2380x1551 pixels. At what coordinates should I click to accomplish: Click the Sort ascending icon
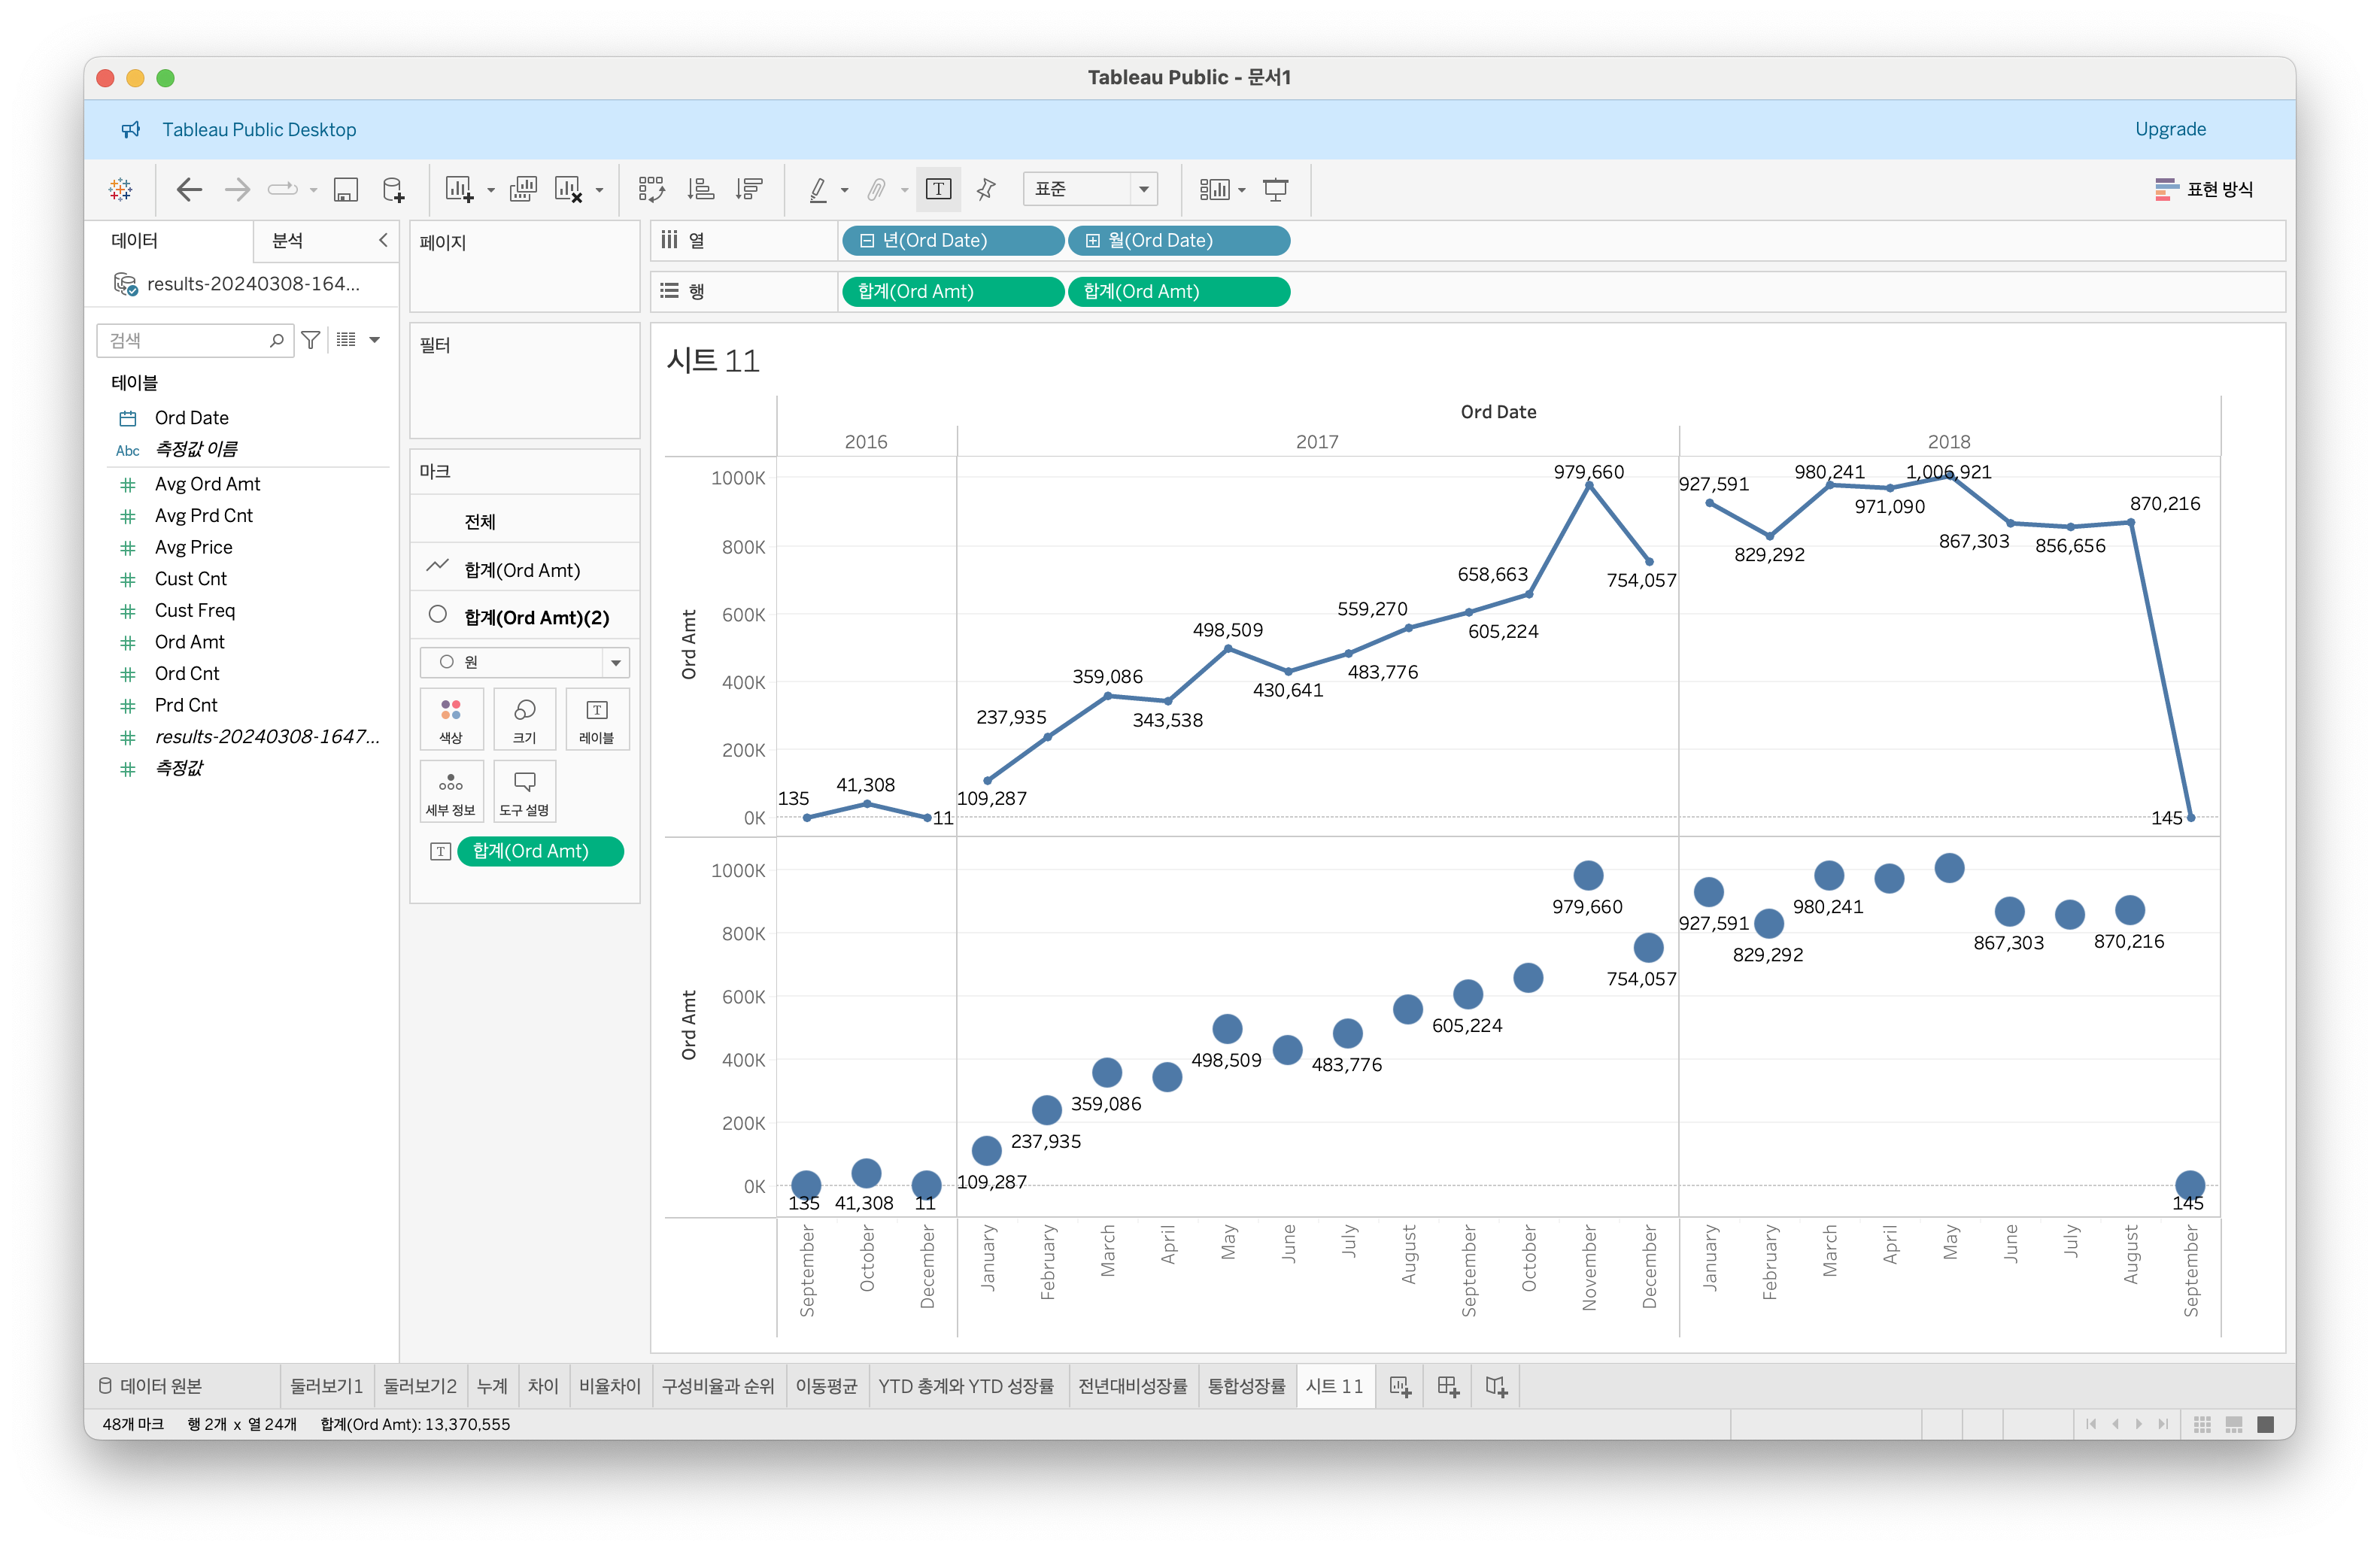point(700,189)
